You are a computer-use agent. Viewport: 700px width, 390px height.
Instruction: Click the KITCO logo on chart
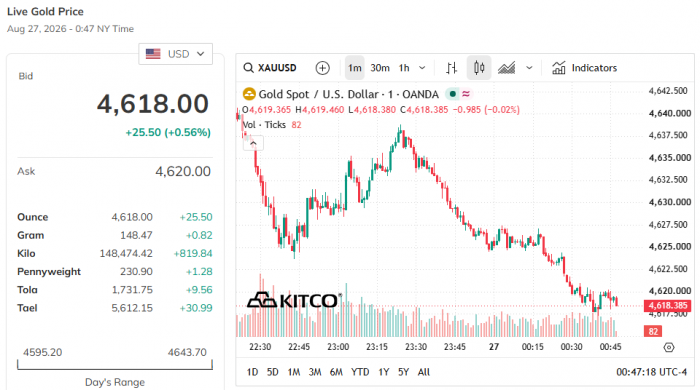[x=294, y=300]
